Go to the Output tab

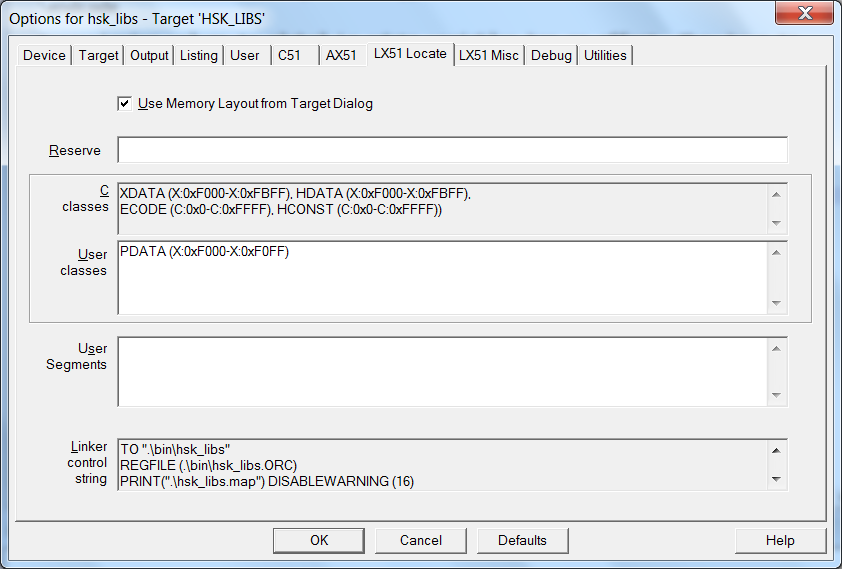point(149,55)
